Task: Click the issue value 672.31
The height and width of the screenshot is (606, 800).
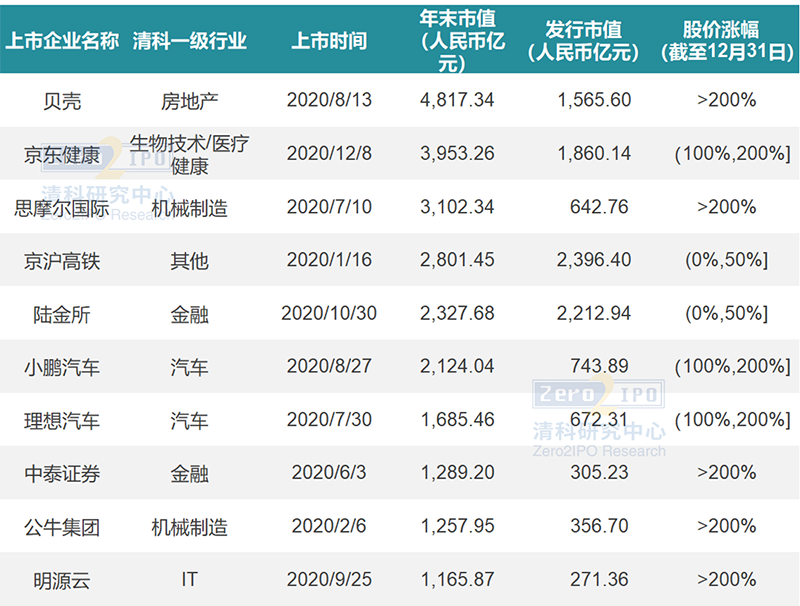Action: pos(599,420)
